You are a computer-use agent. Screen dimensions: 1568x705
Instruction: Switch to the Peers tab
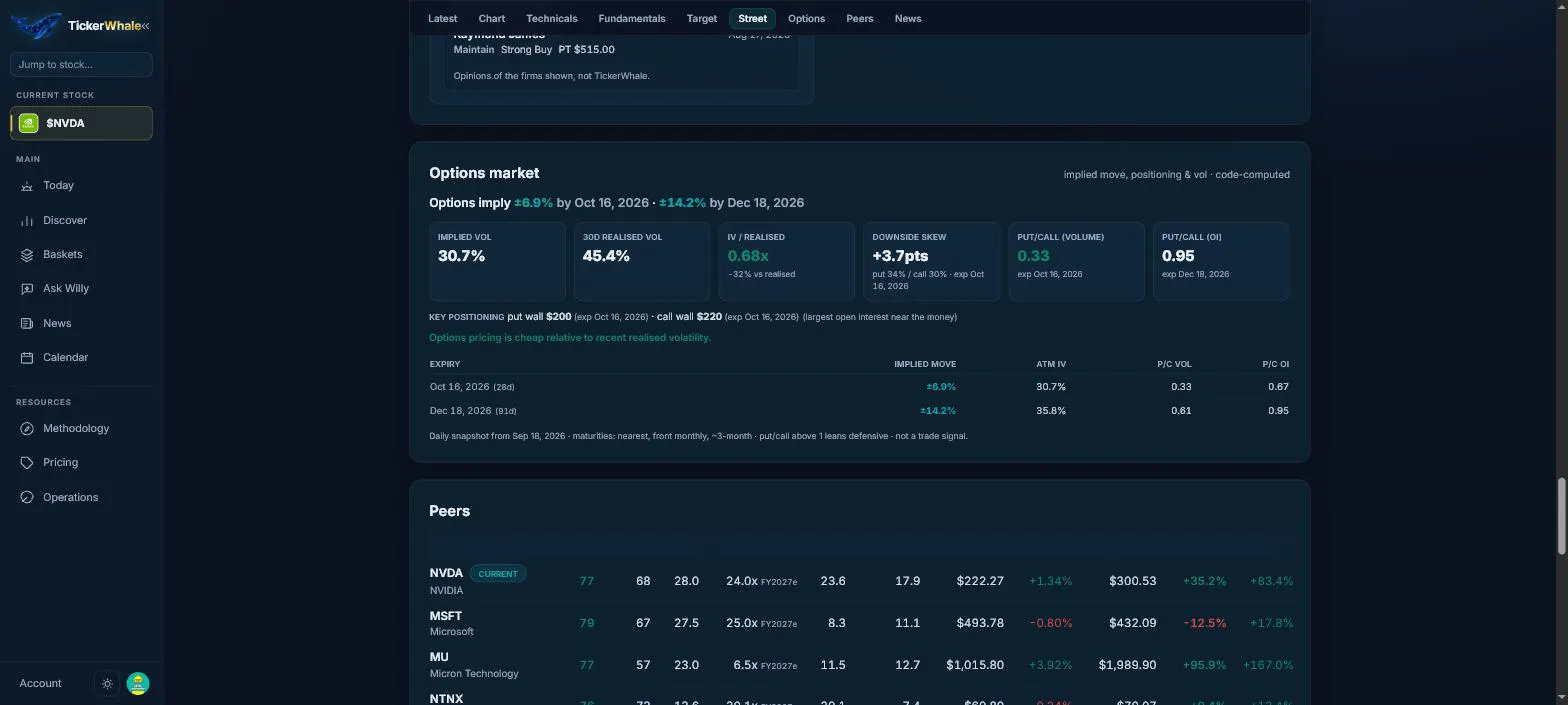(859, 19)
